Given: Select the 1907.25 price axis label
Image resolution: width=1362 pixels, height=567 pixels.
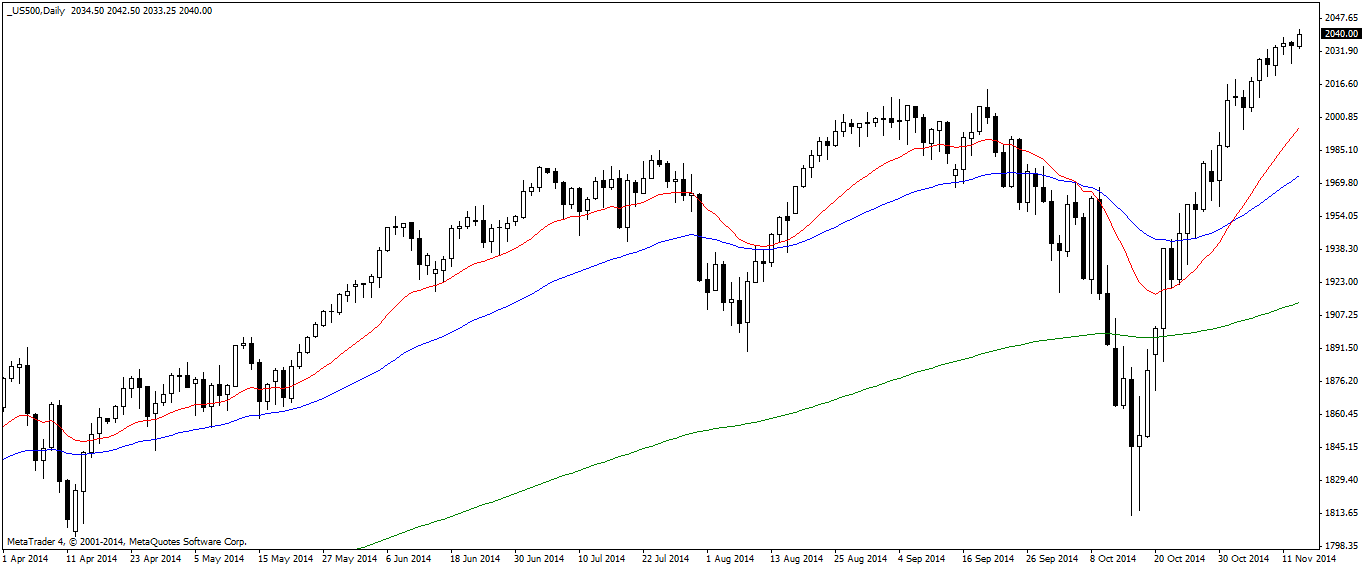Looking at the screenshot, I should pos(1341,315).
